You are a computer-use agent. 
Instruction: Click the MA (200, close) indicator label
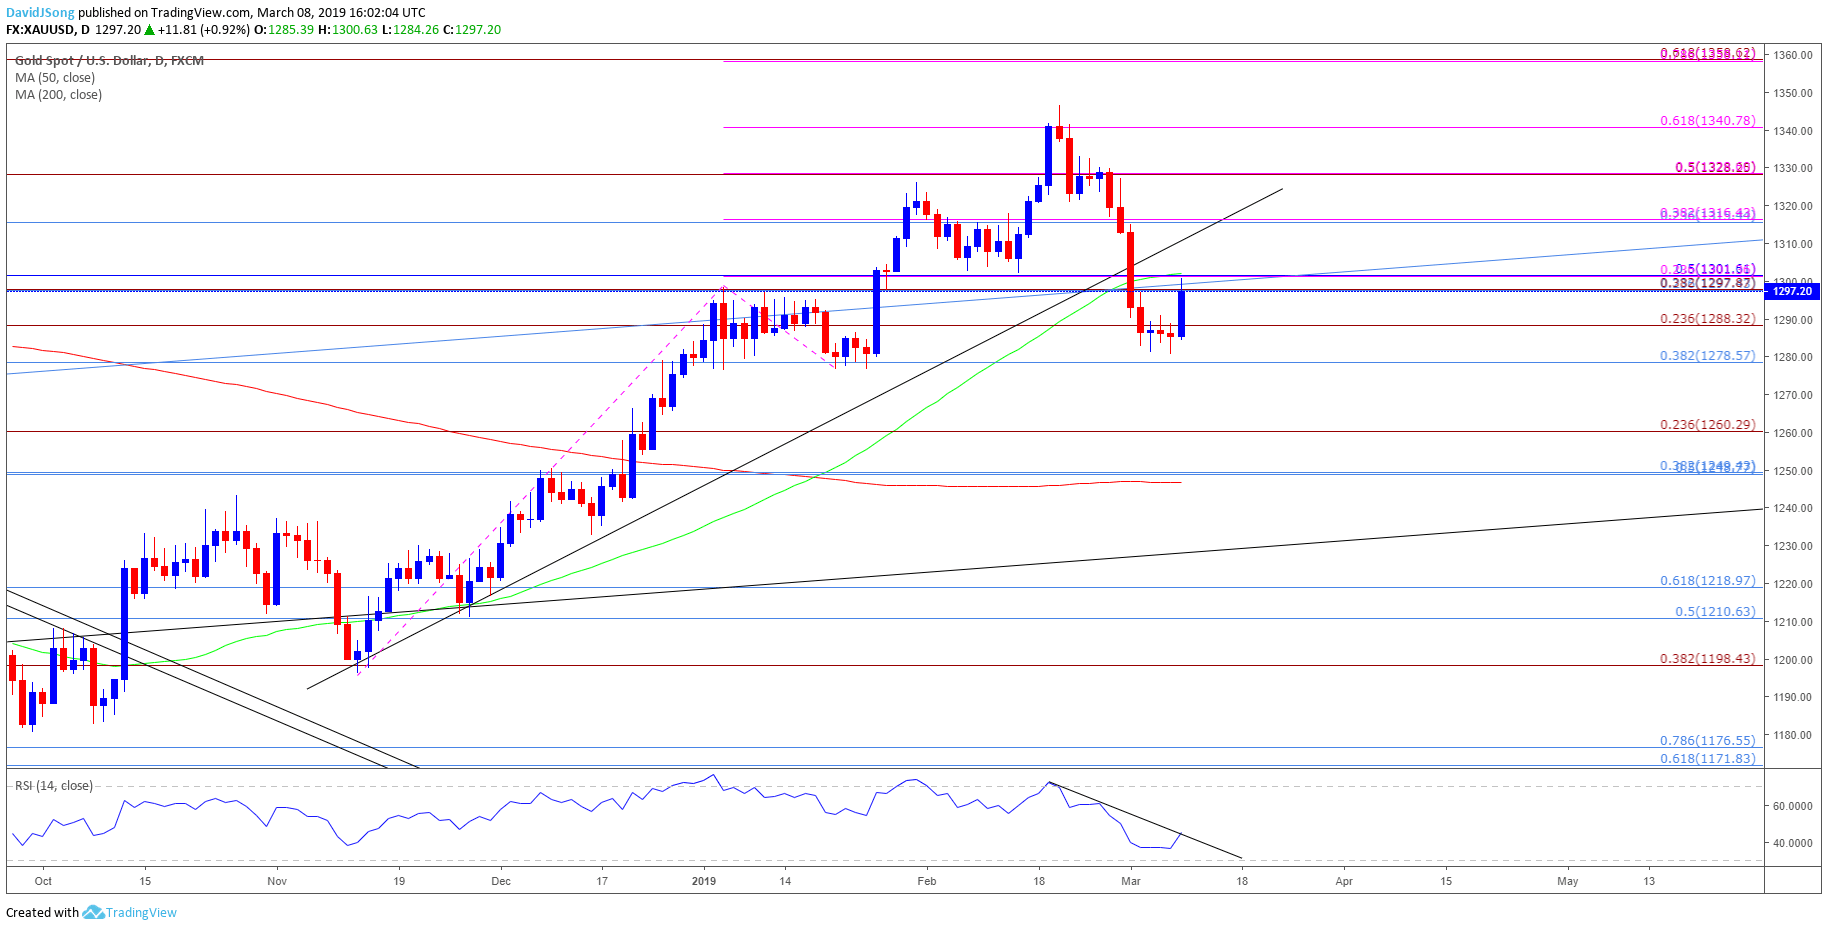(x=58, y=95)
